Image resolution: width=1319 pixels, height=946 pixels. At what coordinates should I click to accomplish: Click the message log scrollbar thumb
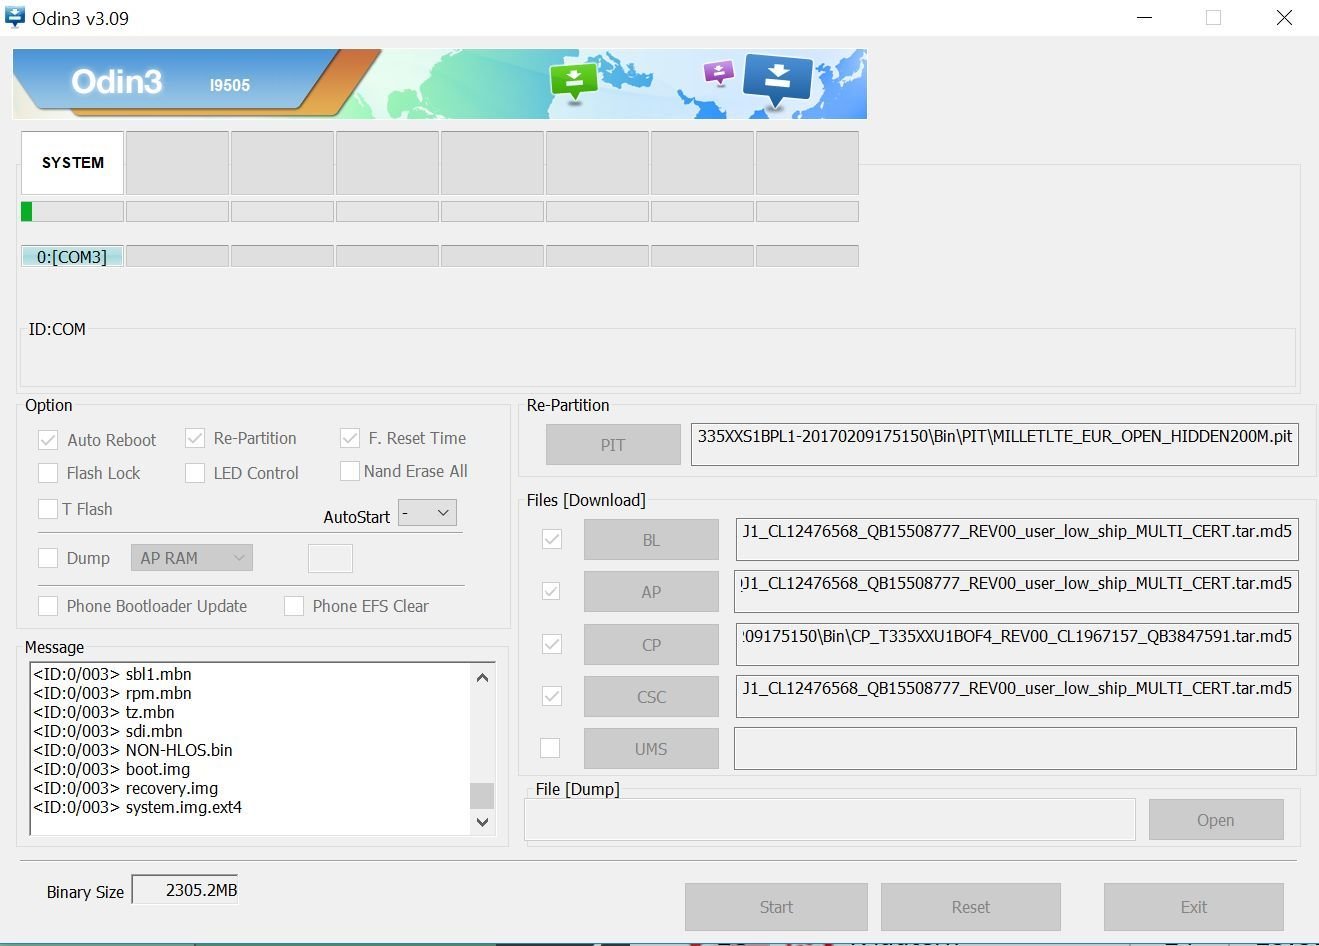click(x=482, y=795)
